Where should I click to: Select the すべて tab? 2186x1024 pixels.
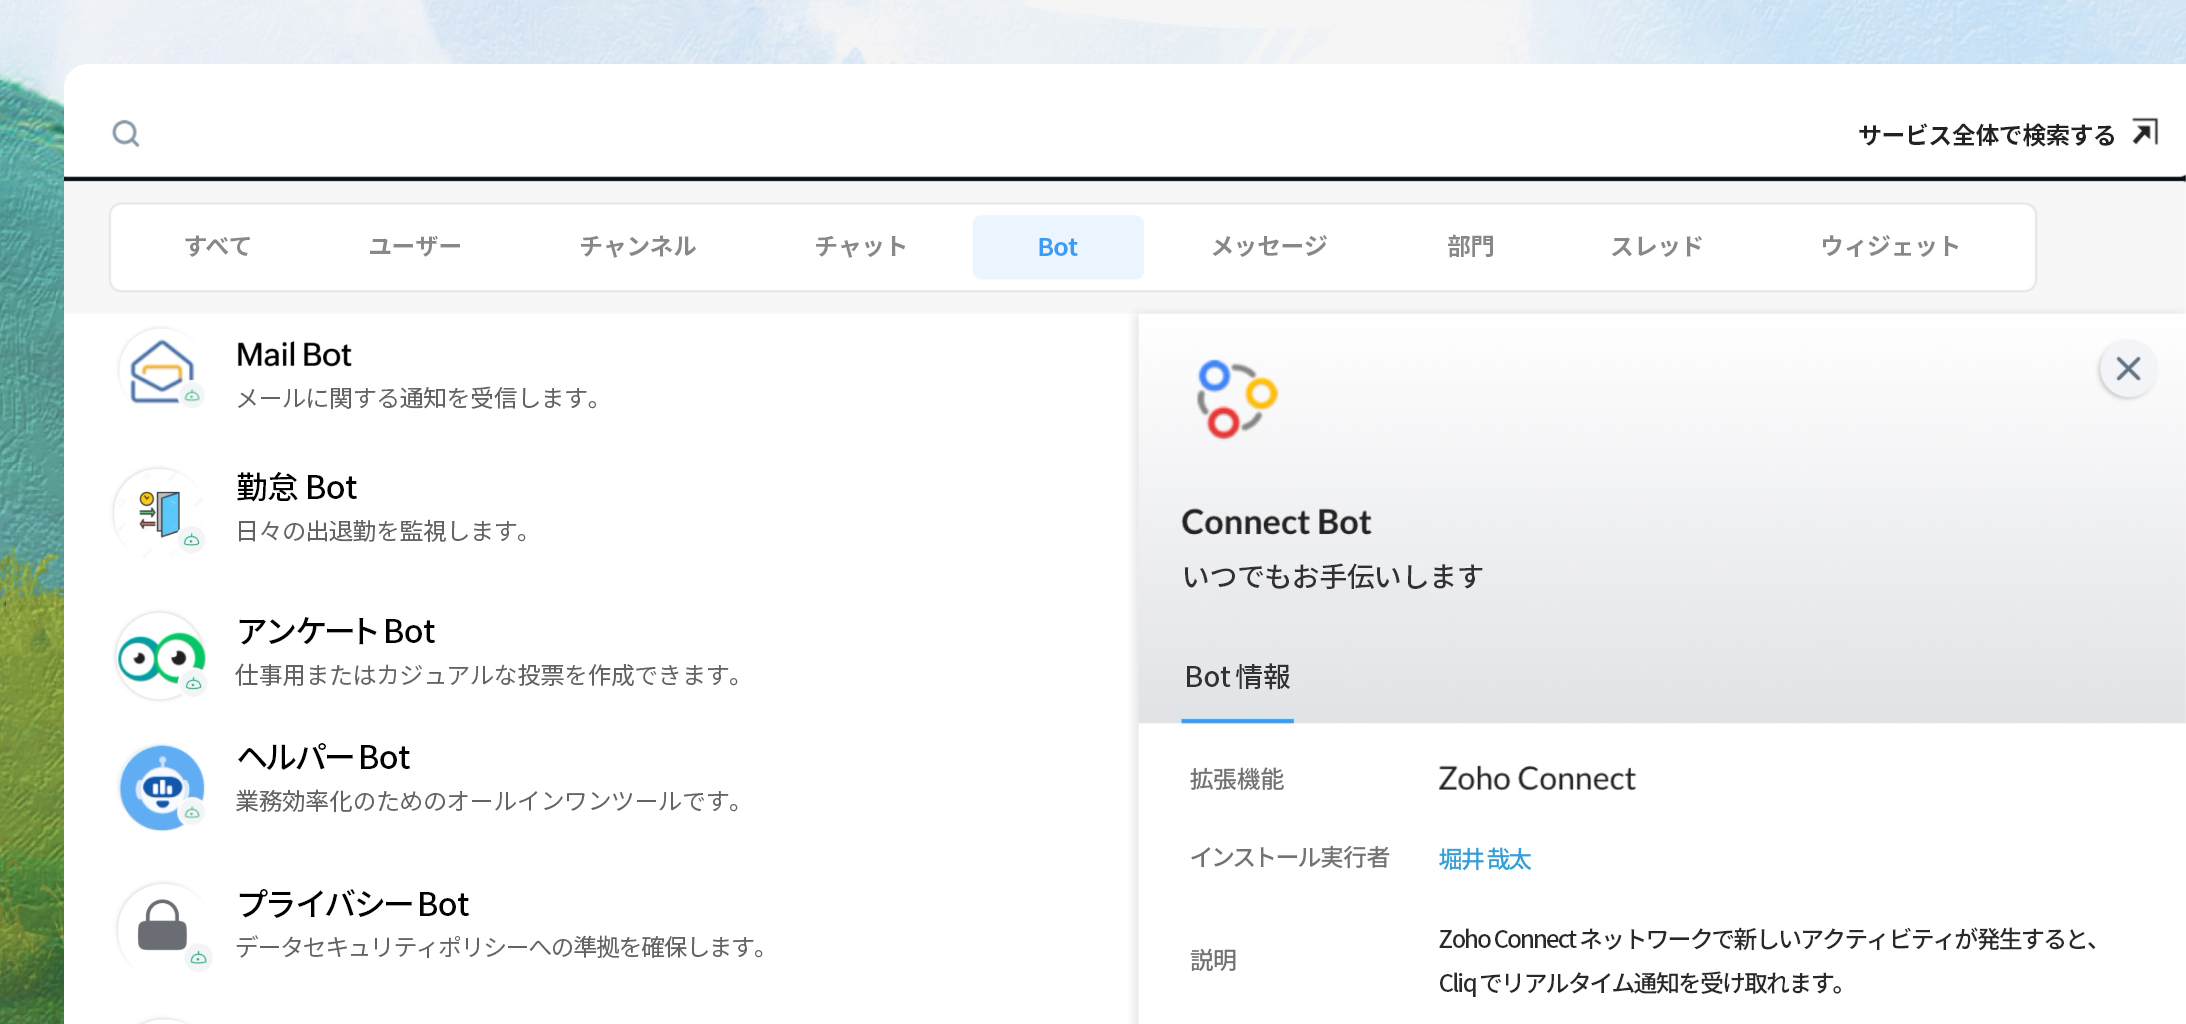218,246
